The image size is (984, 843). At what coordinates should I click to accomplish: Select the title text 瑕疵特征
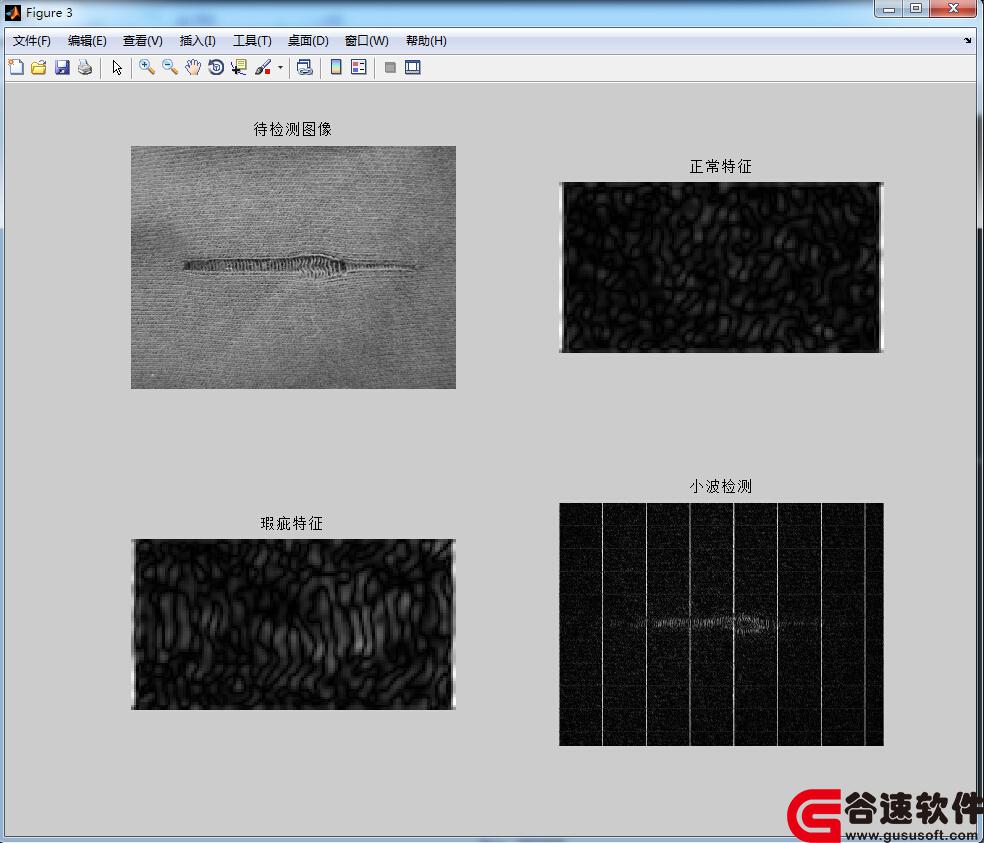click(x=292, y=523)
